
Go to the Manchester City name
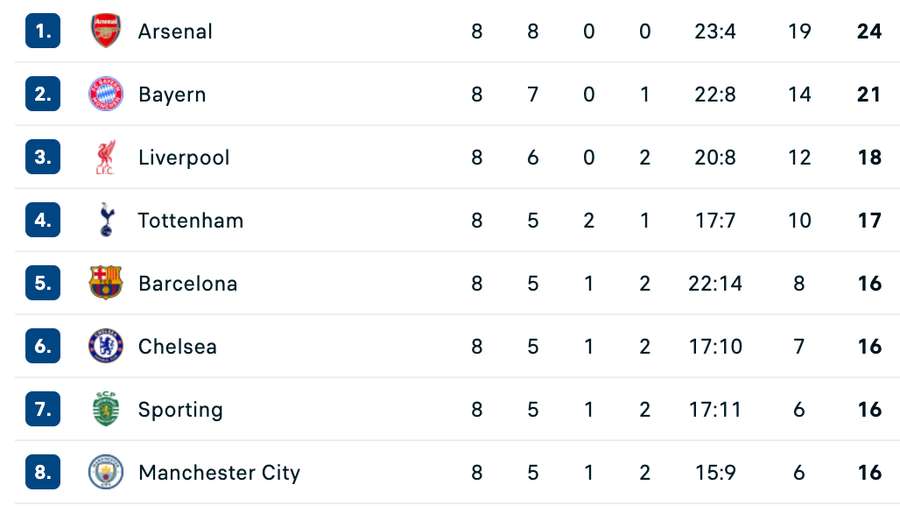(x=219, y=472)
